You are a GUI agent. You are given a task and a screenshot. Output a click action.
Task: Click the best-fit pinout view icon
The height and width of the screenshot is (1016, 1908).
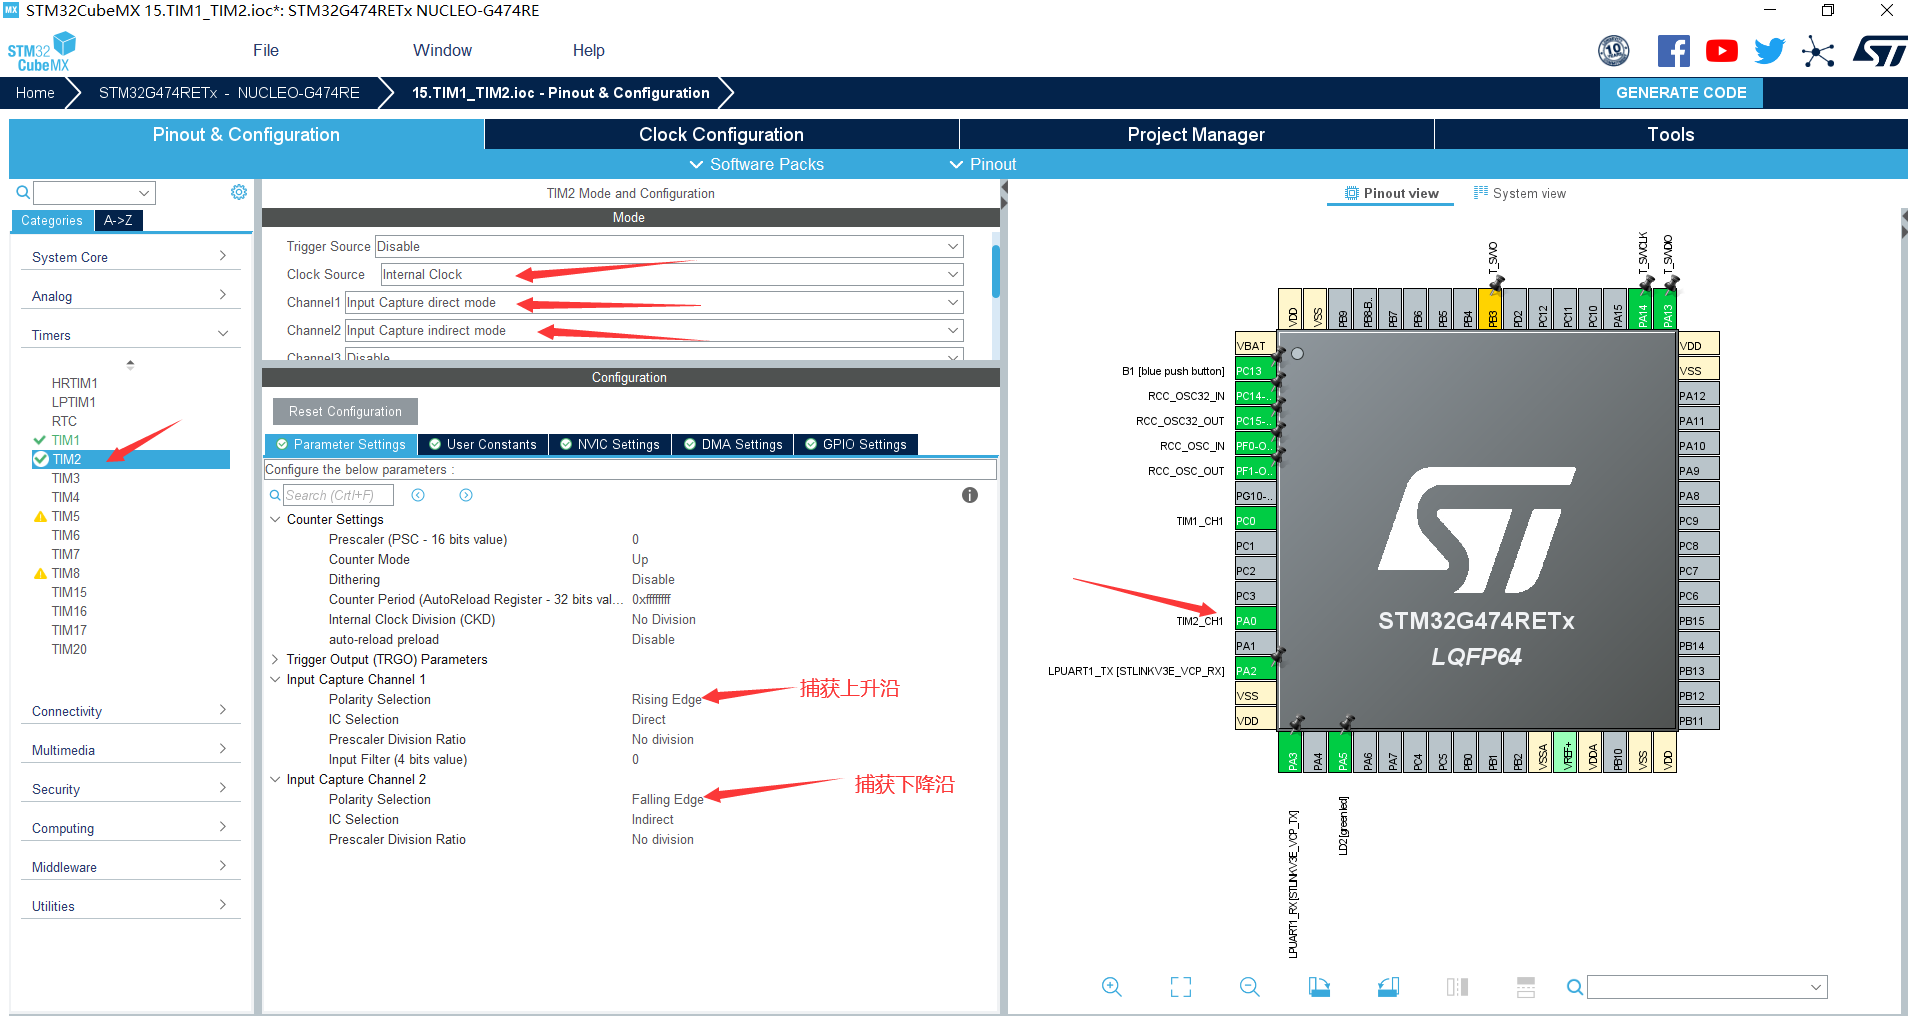[x=1181, y=987]
